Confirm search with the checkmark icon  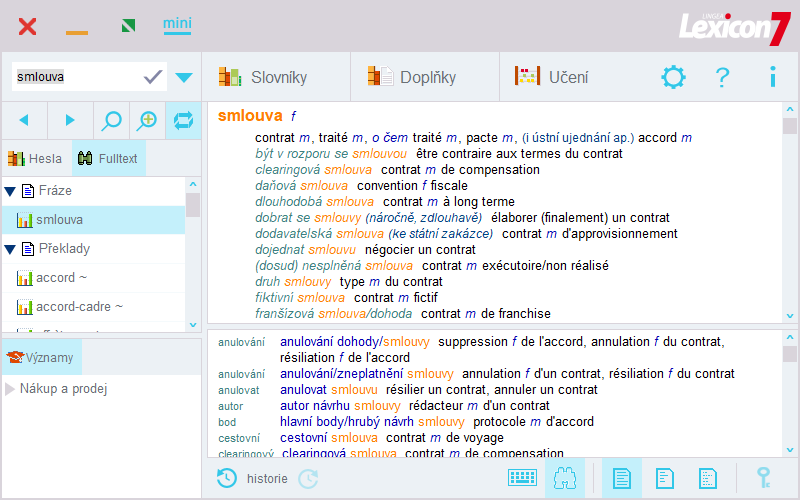coord(153,77)
